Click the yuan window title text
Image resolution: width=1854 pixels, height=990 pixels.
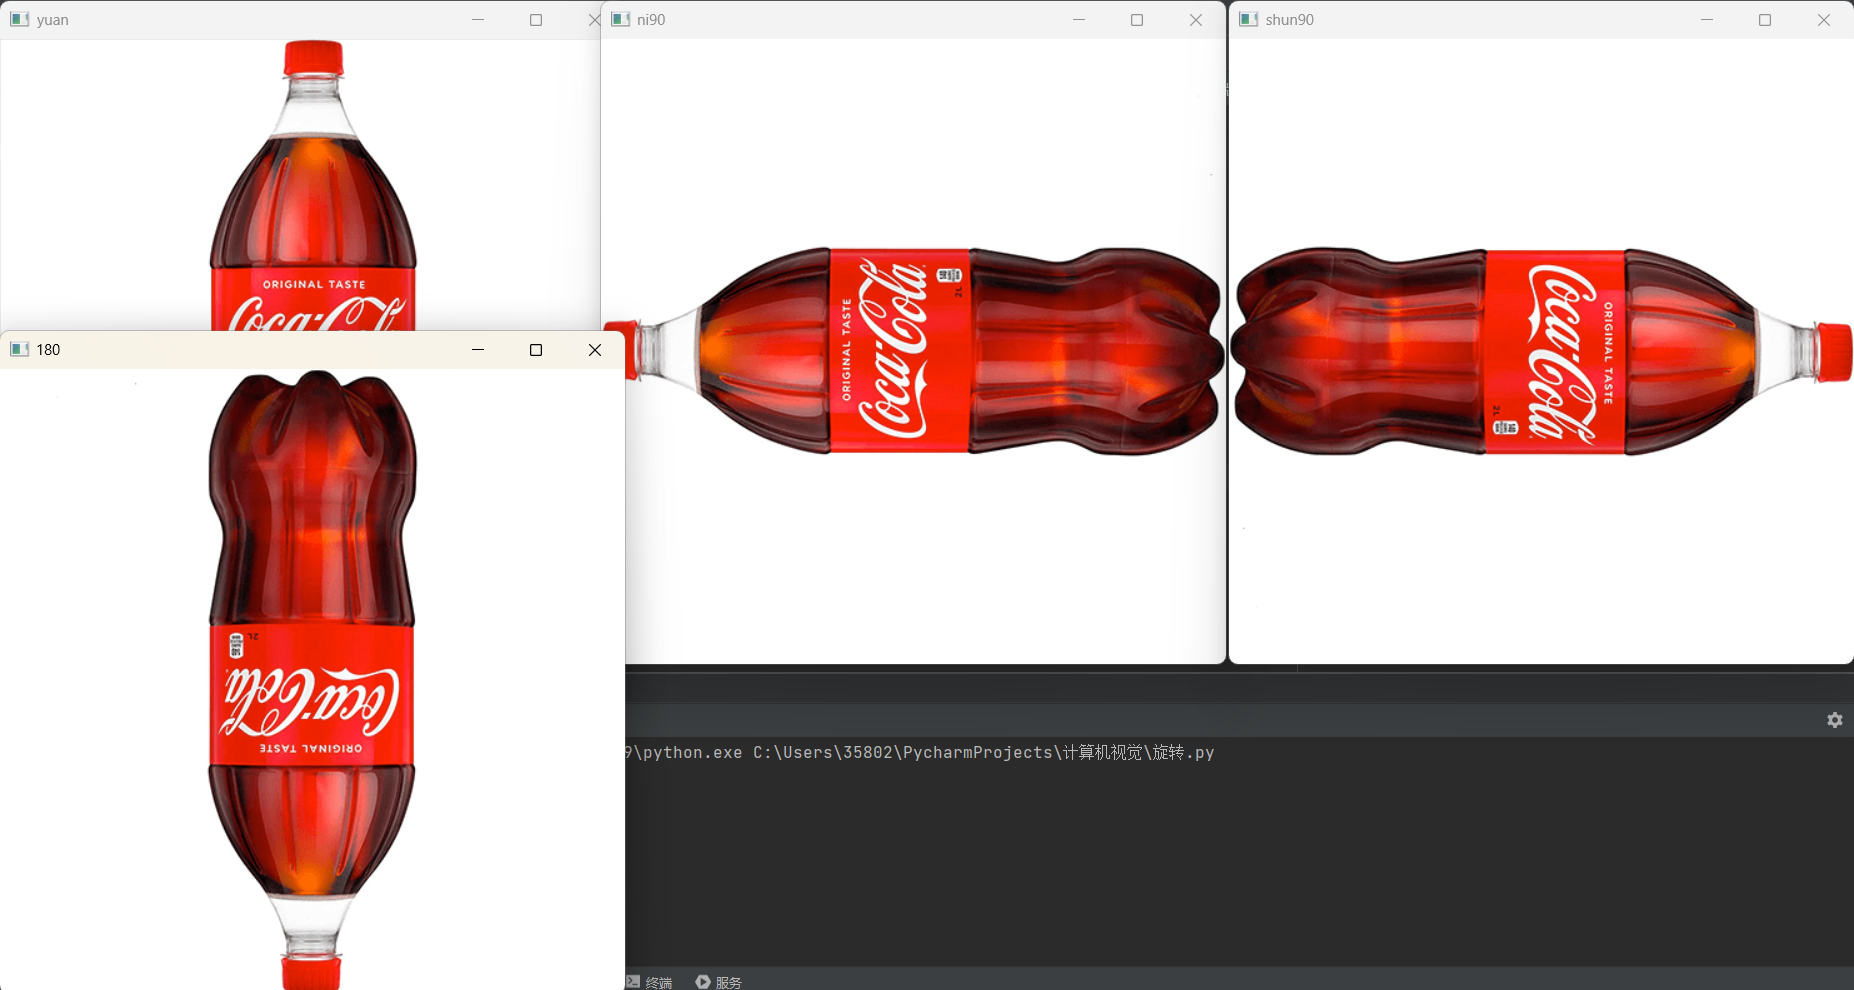pos(53,20)
